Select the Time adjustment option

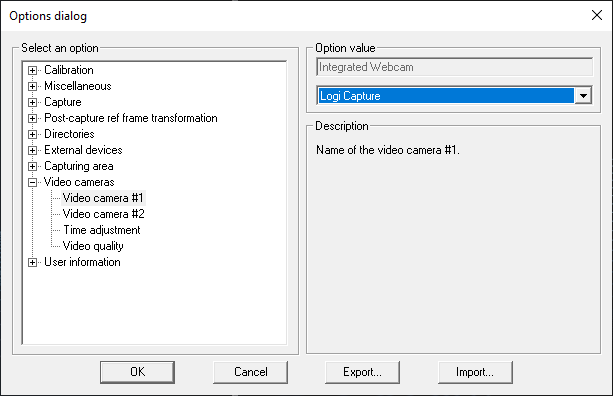pos(102,230)
